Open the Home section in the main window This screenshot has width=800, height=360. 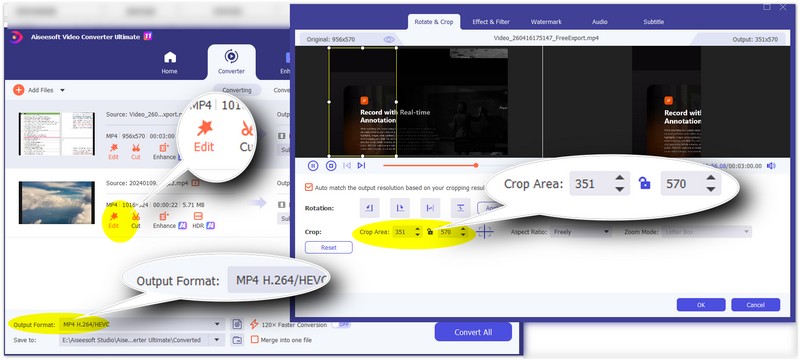click(x=169, y=62)
